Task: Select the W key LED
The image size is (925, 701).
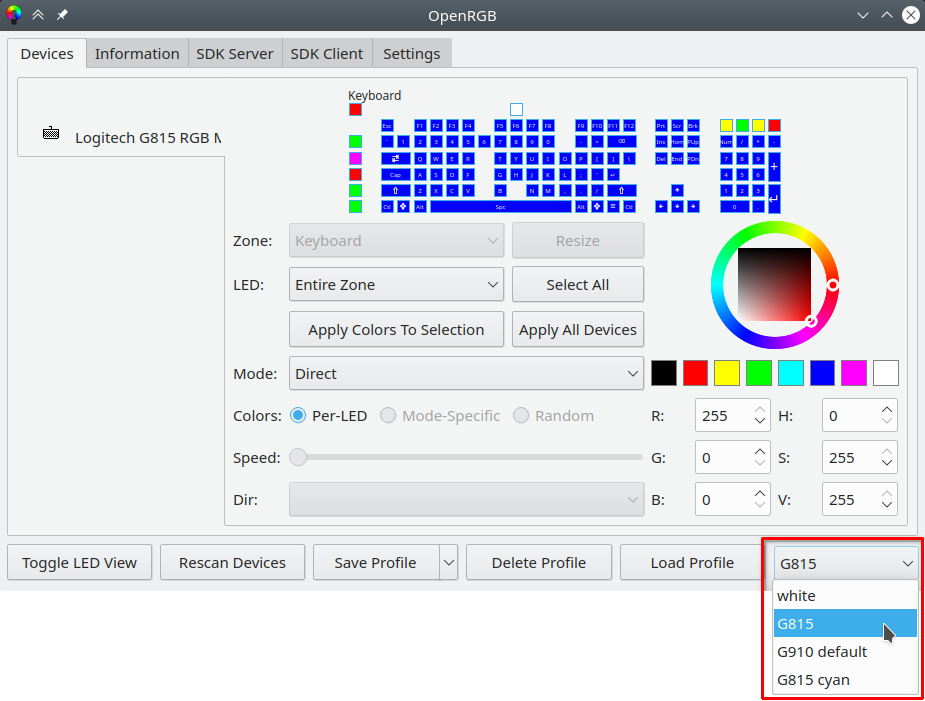Action: pyautogui.click(x=436, y=158)
